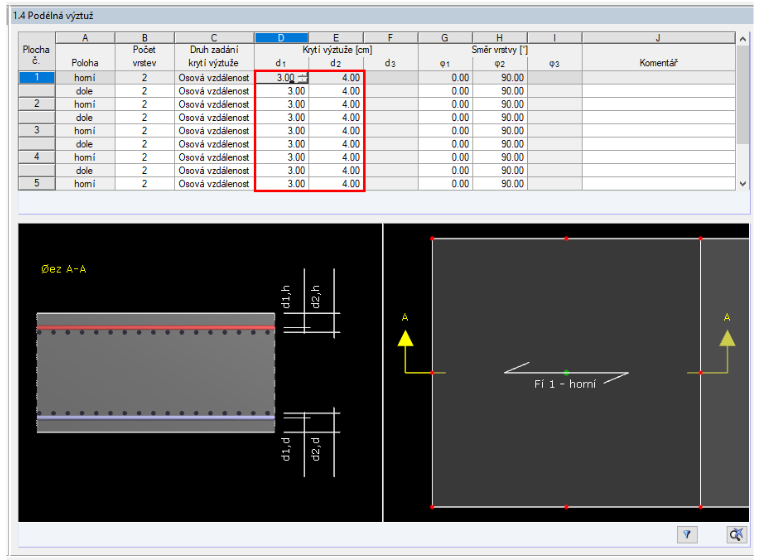The image size is (760, 560).
Task: Click 'horní' position cell of surface 1
Action: [85, 78]
